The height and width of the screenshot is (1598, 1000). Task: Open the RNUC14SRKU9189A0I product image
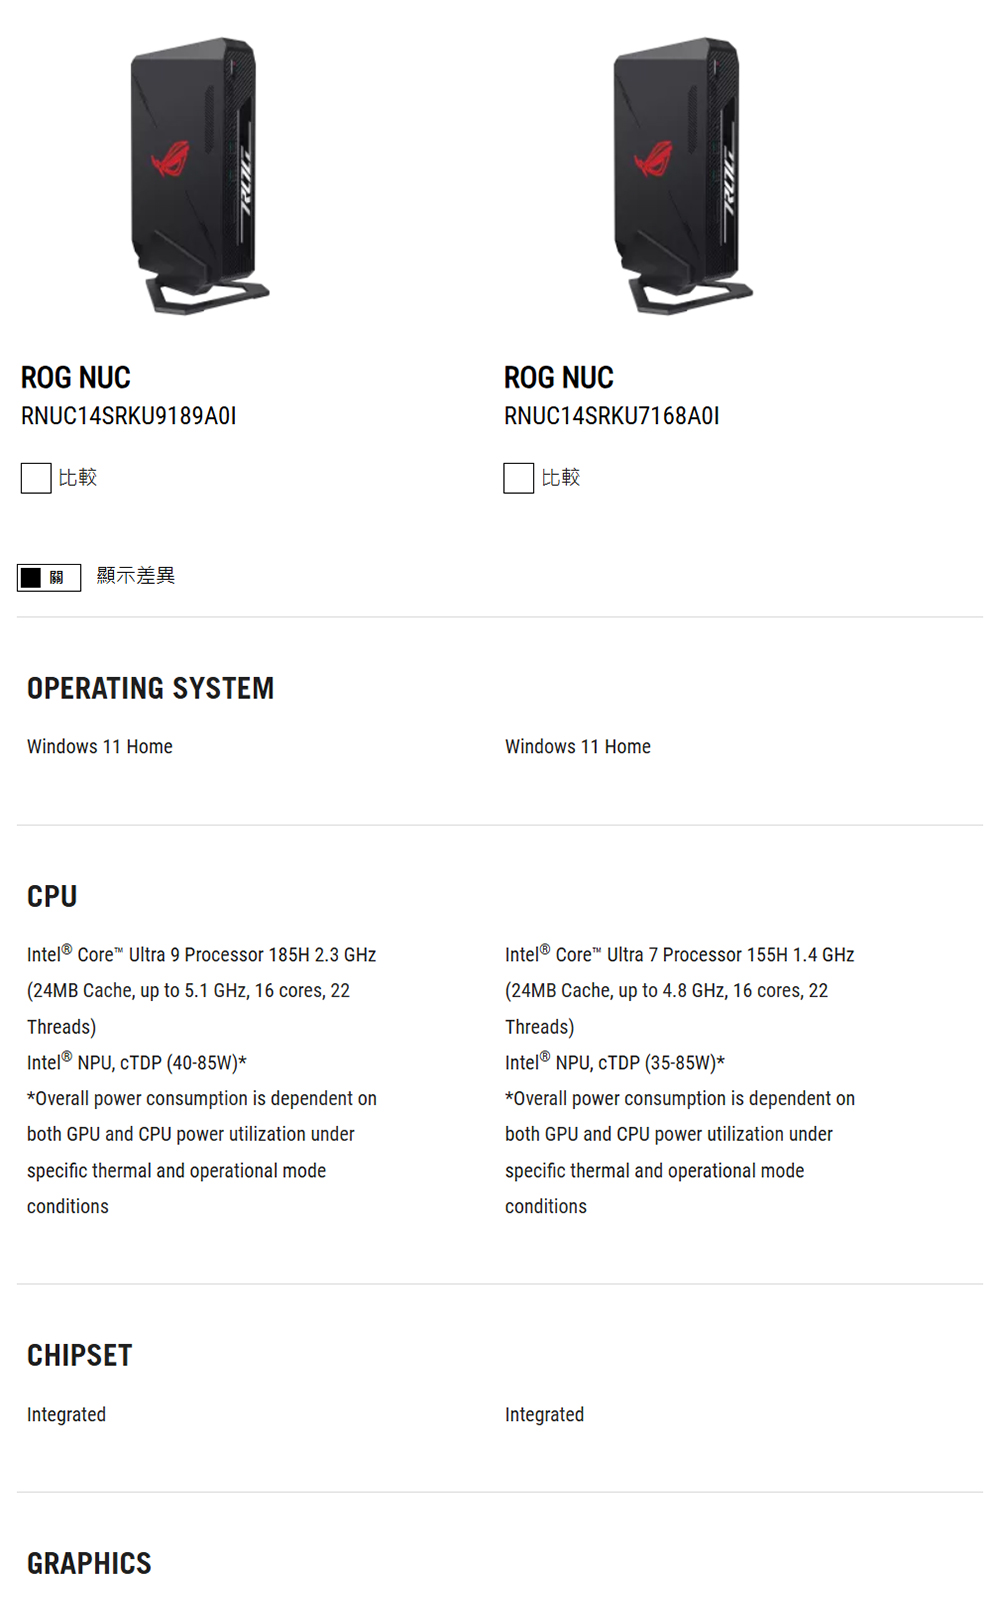coord(198,175)
